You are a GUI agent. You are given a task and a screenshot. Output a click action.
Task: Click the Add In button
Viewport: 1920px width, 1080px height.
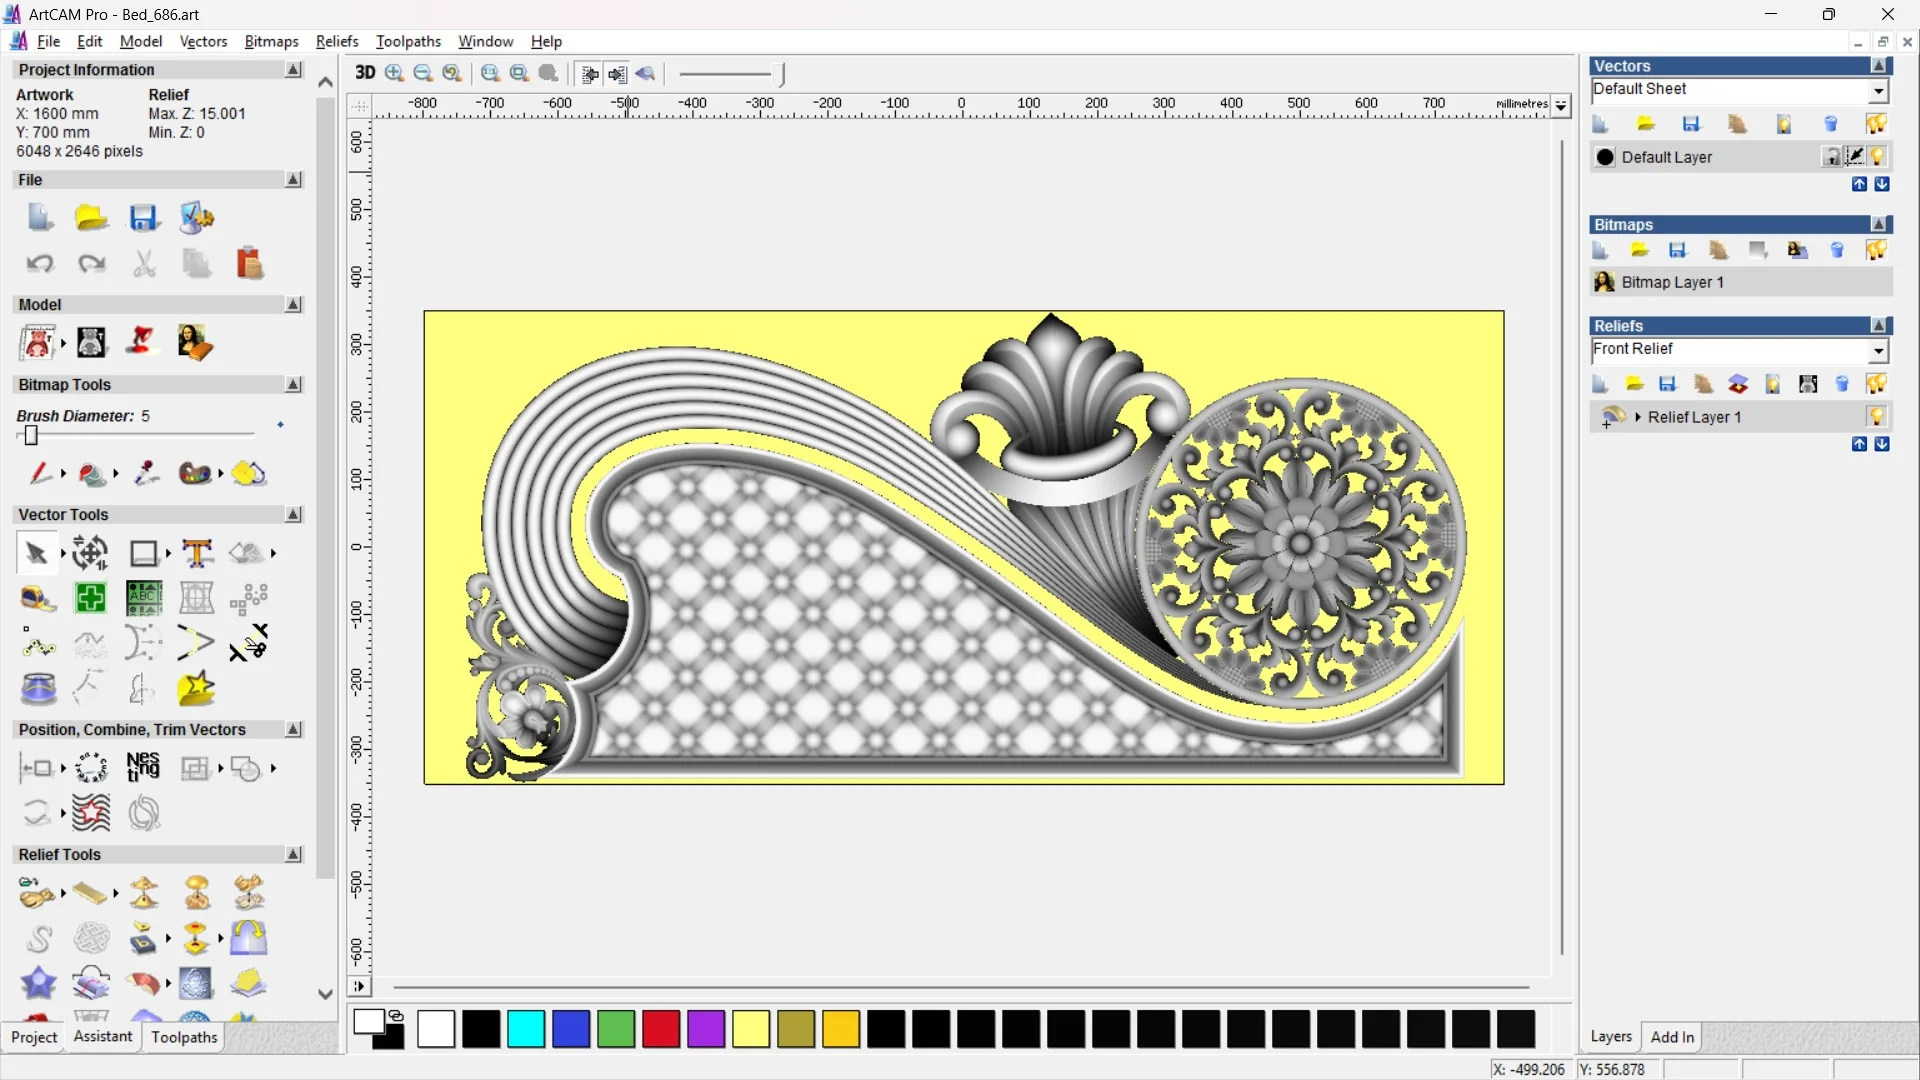(x=1672, y=1037)
